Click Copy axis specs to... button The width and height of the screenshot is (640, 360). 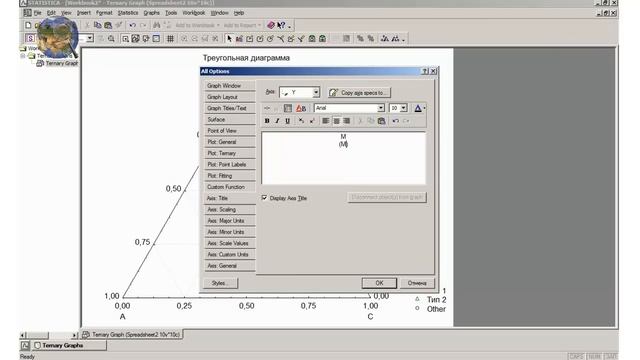[359, 93]
